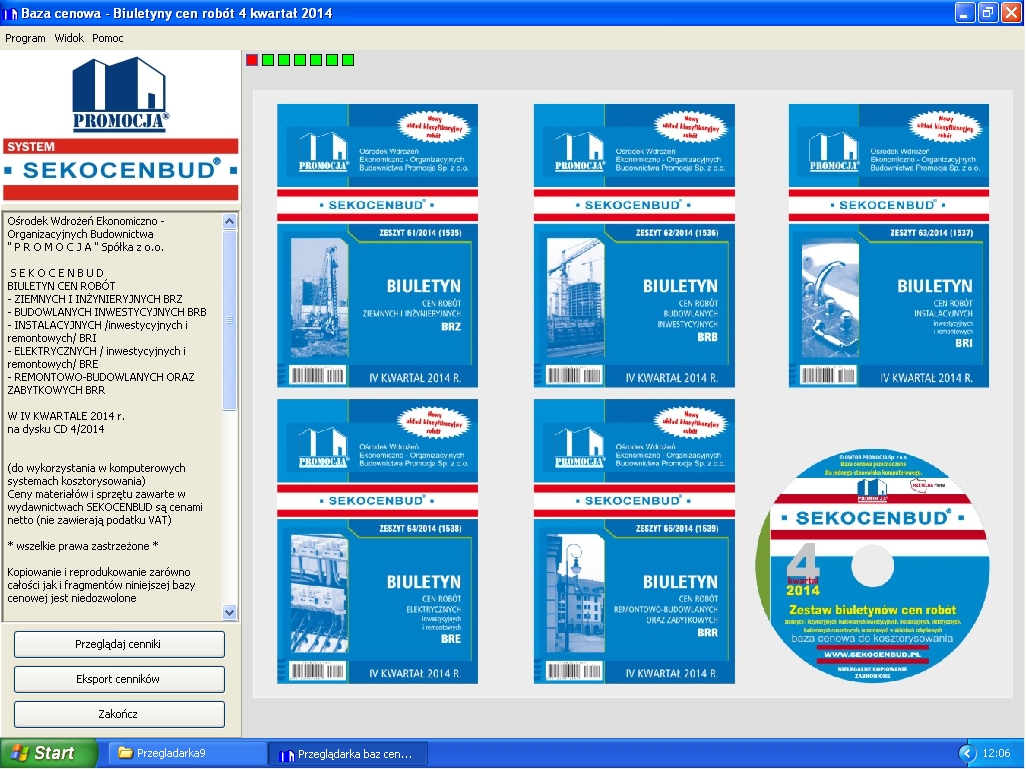The image size is (1026, 769).
Task: Select the first green square indicator
Action: tap(268, 60)
